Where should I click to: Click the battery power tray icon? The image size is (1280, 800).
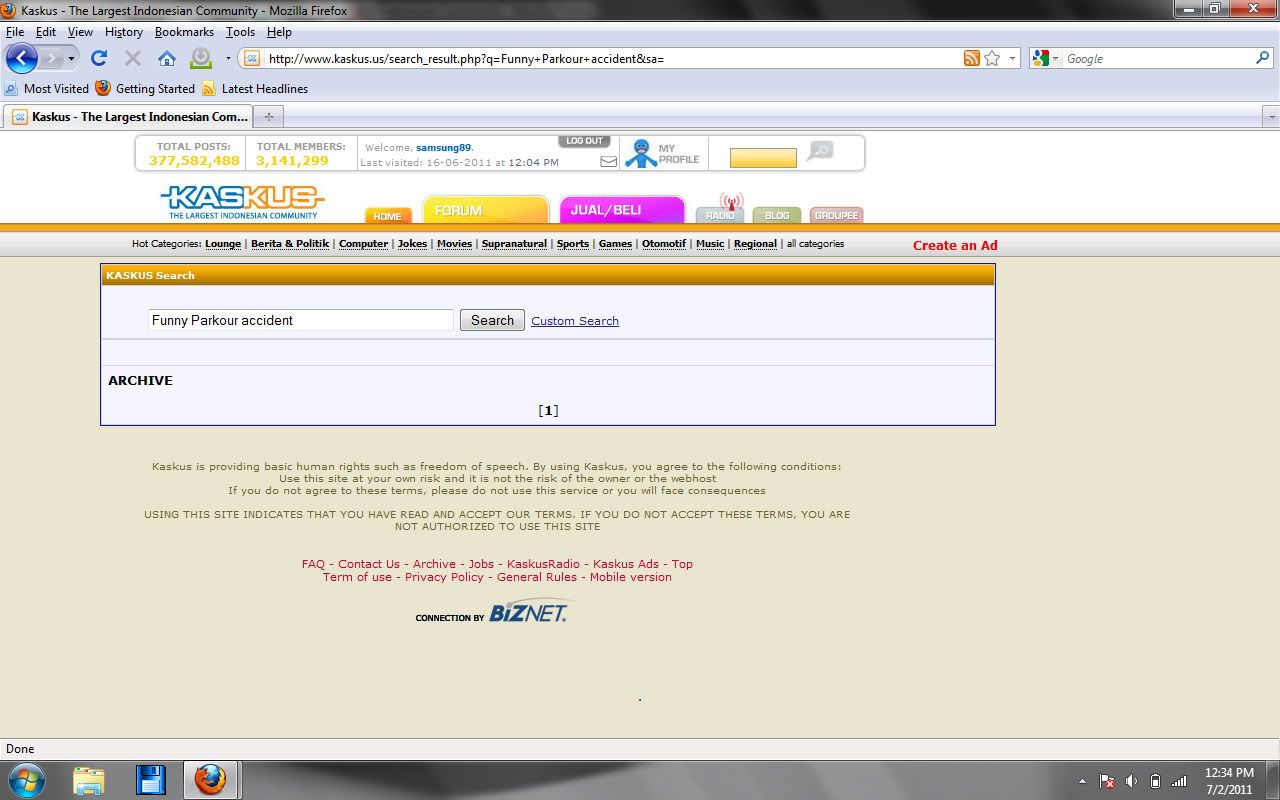click(1155, 781)
